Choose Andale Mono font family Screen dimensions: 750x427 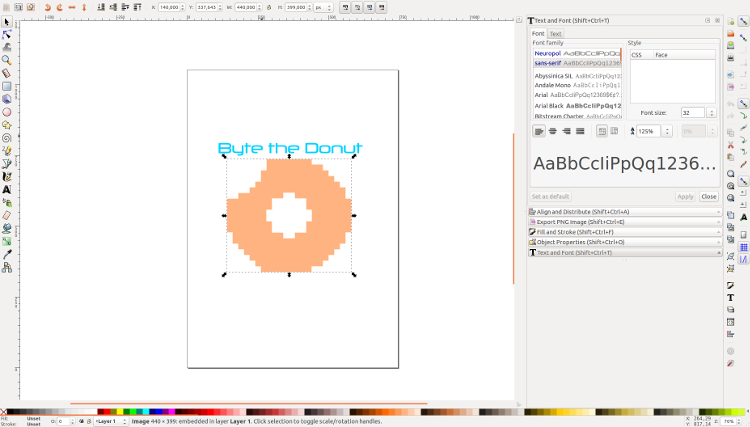[x=577, y=85]
